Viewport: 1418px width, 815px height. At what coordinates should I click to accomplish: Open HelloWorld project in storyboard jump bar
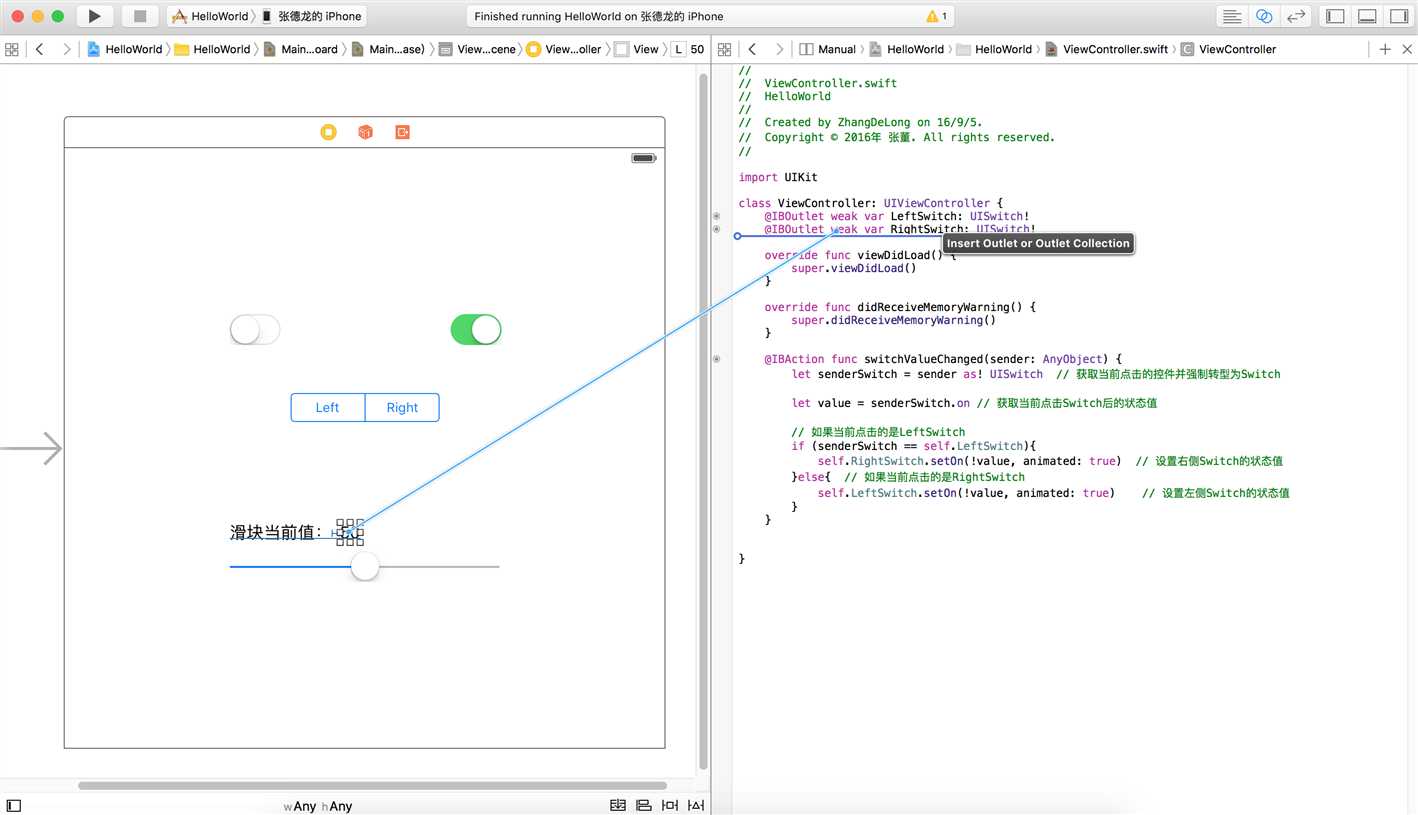click(124, 49)
